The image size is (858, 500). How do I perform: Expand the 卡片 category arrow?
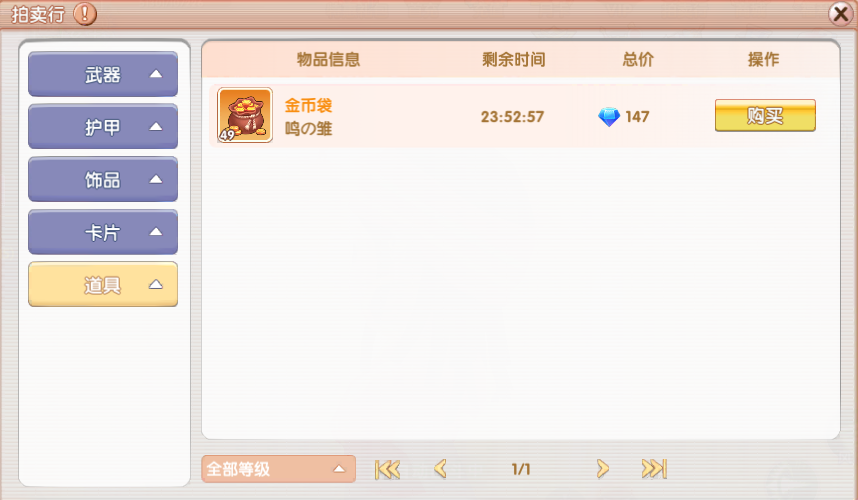[156, 232]
